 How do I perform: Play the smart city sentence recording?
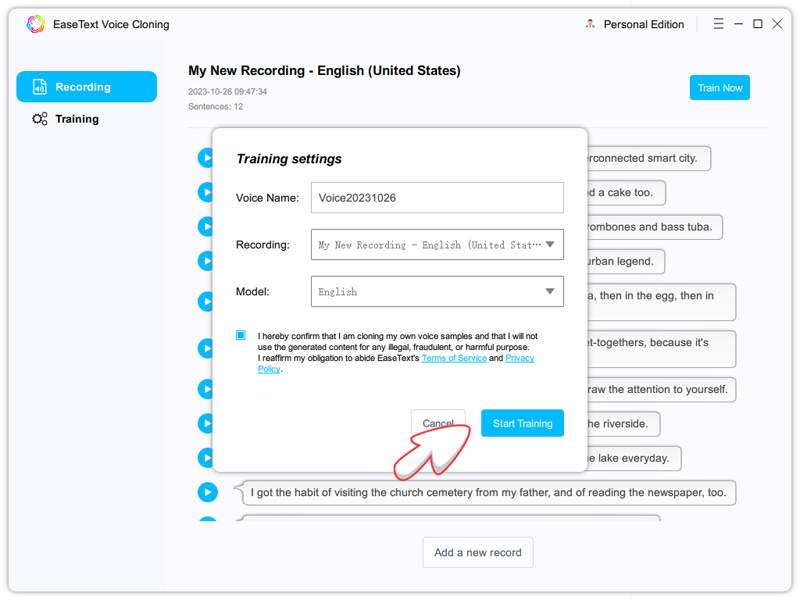(x=206, y=158)
